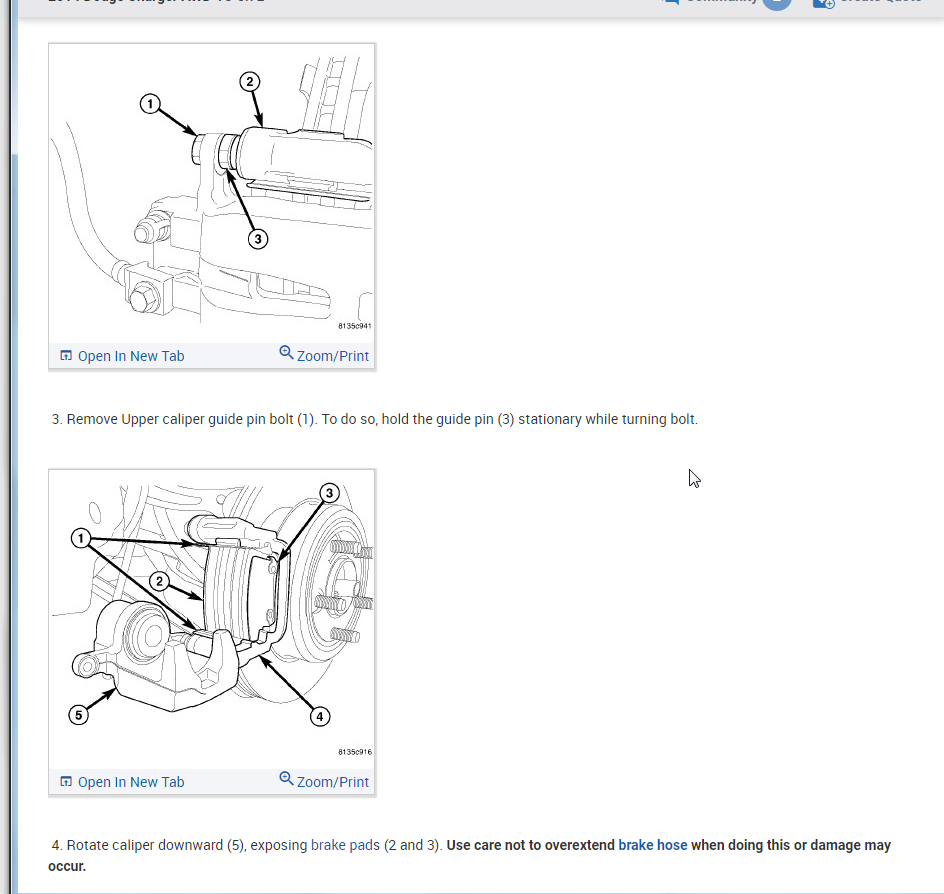Click the new-tab icon under second diagram
The image size is (944, 894).
tap(66, 781)
